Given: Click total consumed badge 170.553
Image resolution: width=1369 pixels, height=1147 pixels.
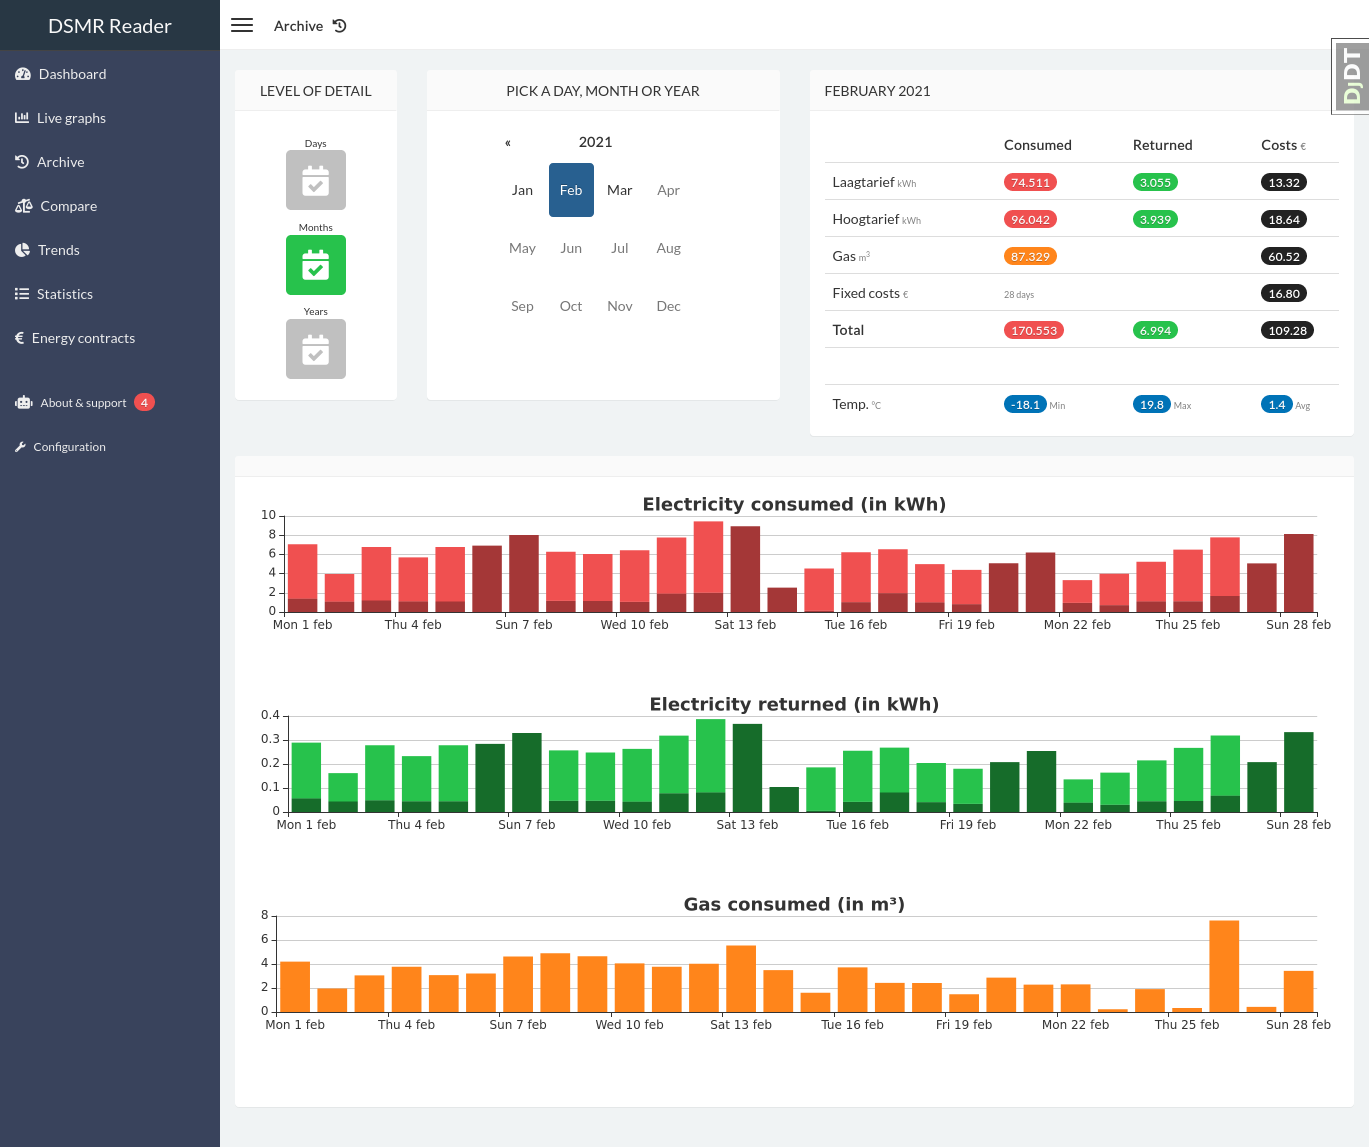Looking at the screenshot, I should pos(1034,330).
